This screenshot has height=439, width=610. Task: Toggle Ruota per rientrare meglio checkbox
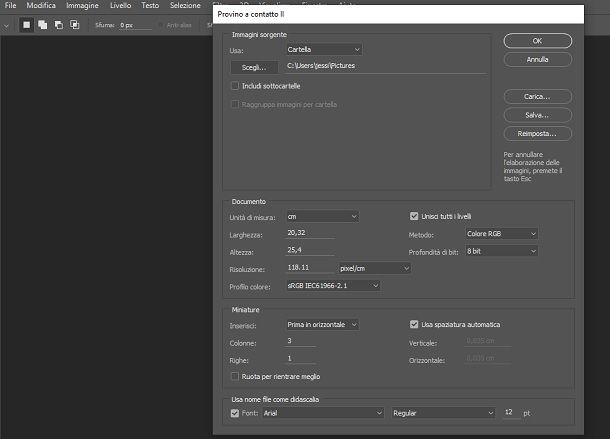pos(235,376)
